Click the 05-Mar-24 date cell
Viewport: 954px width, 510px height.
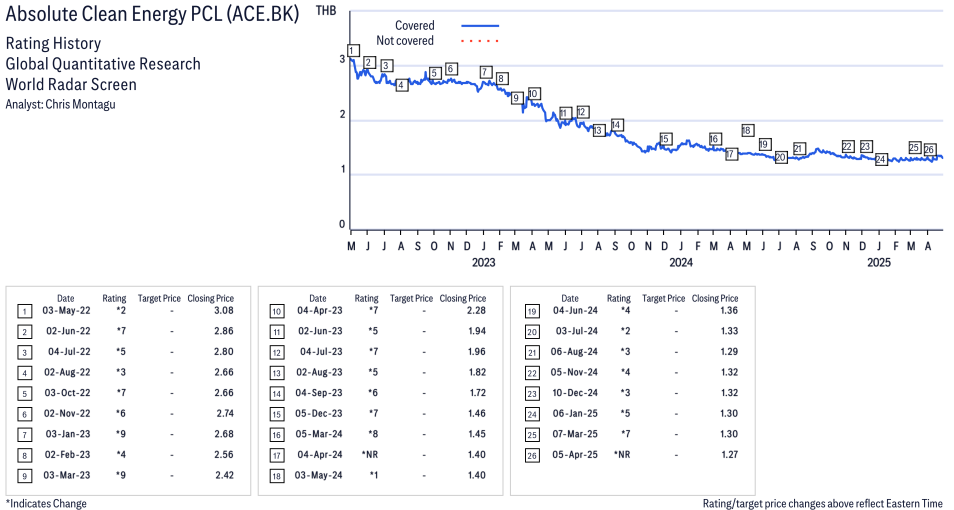click(319, 435)
